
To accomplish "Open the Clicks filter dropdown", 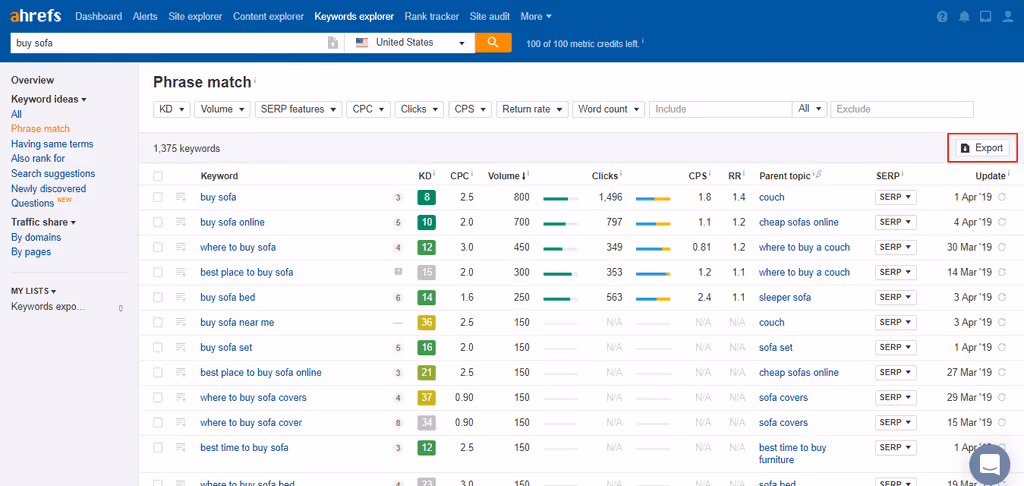I will click(419, 109).
